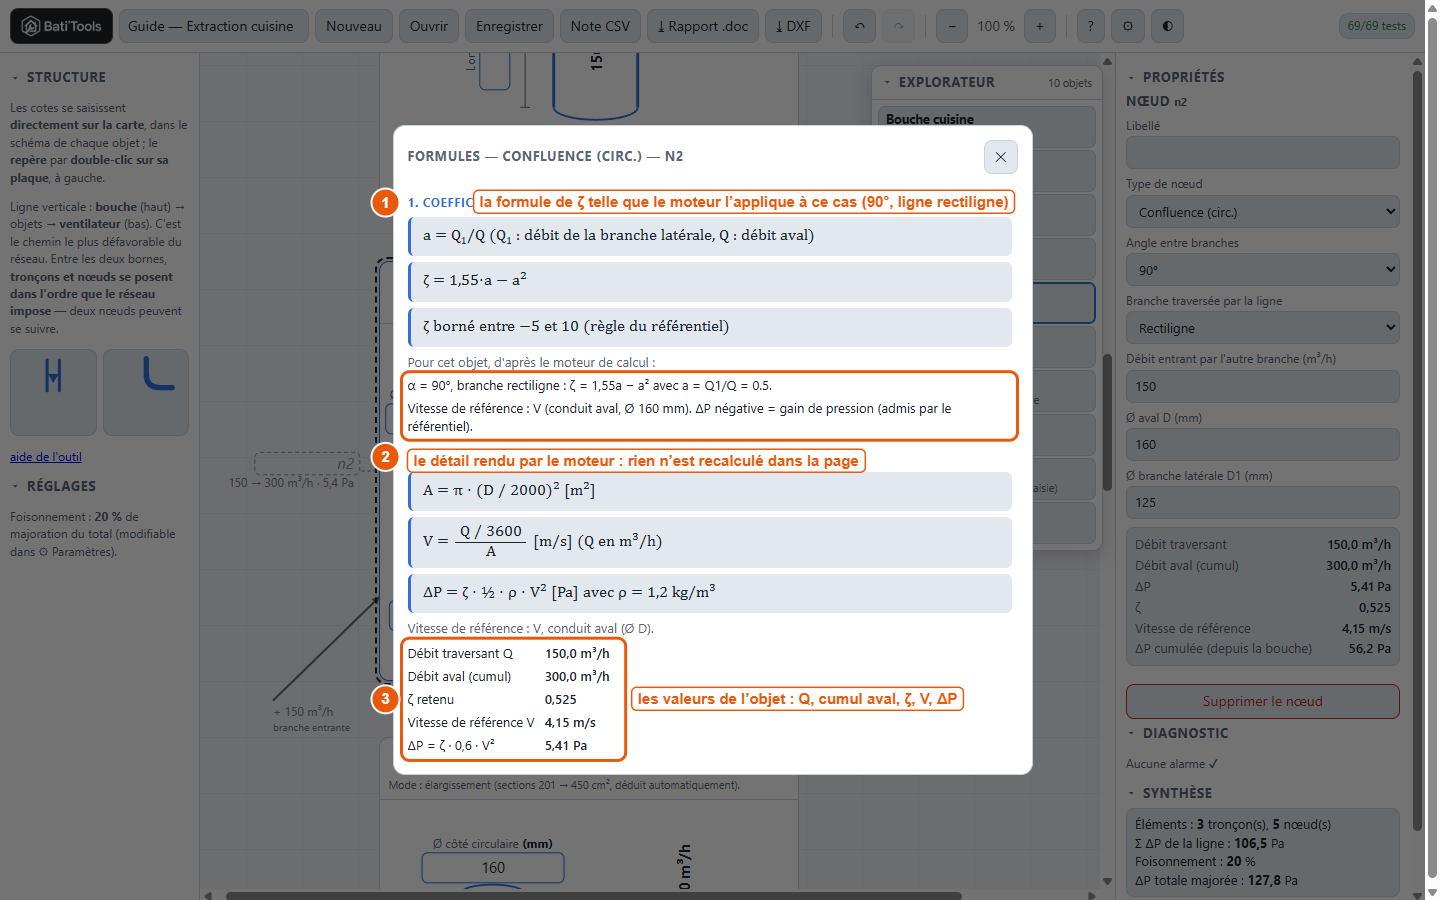Focus the Libellé input field
Image resolution: width=1440 pixels, height=900 pixels.
[1263, 153]
